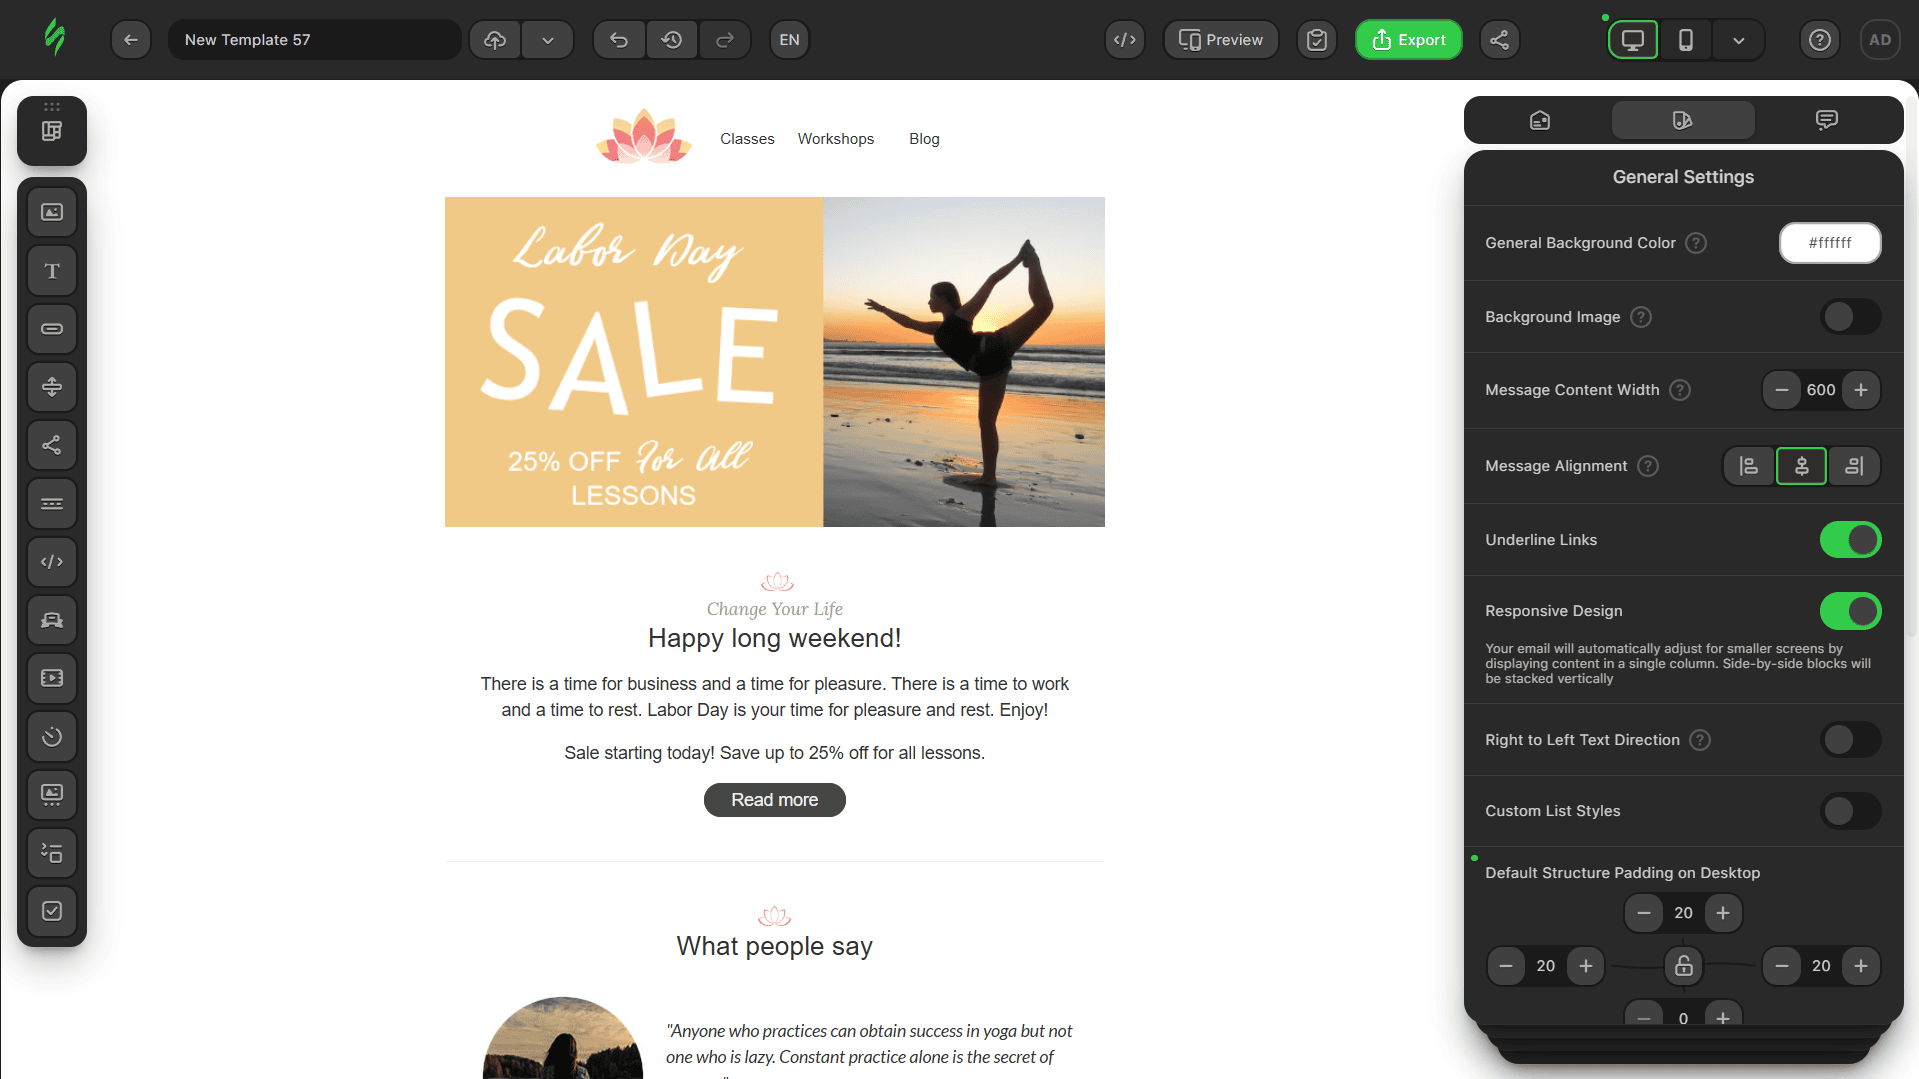Screen dimensions: 1919x1079
Task: Select the Timer block icon
Action: click(x=52, y=737)
